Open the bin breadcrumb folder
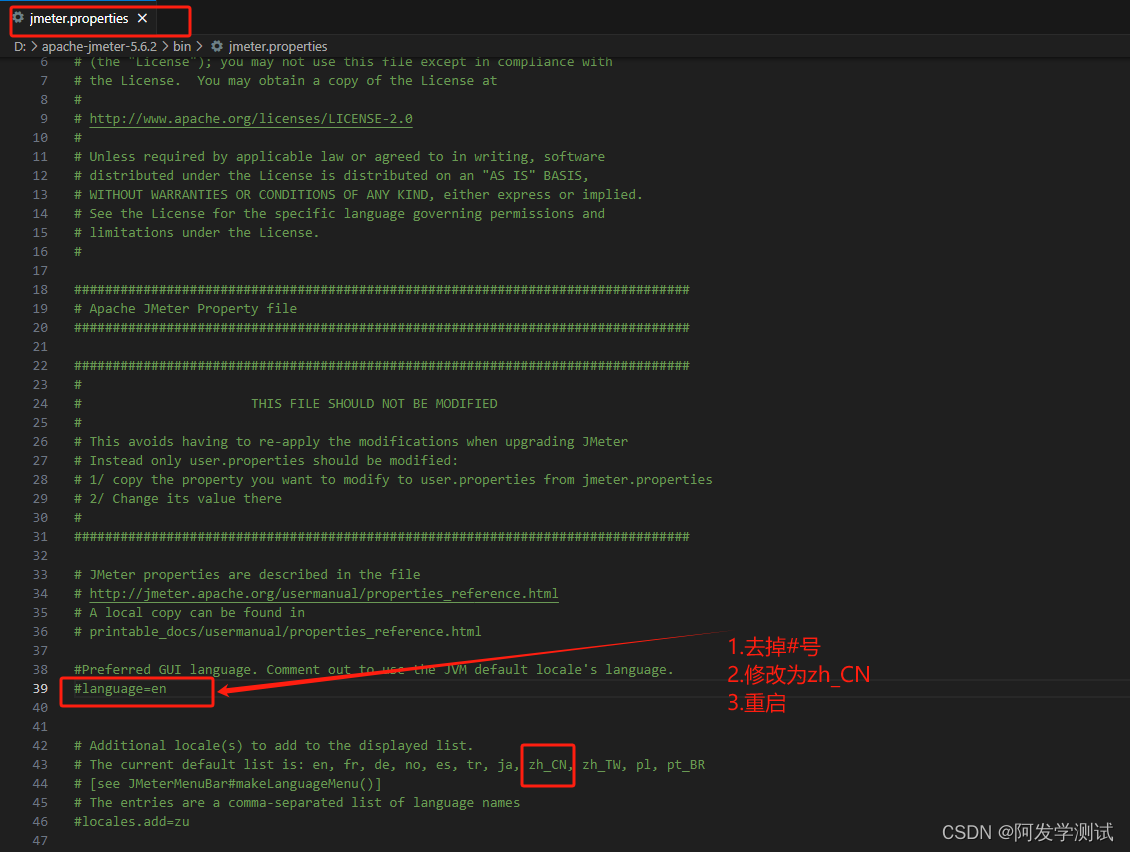 pos(182,46)
